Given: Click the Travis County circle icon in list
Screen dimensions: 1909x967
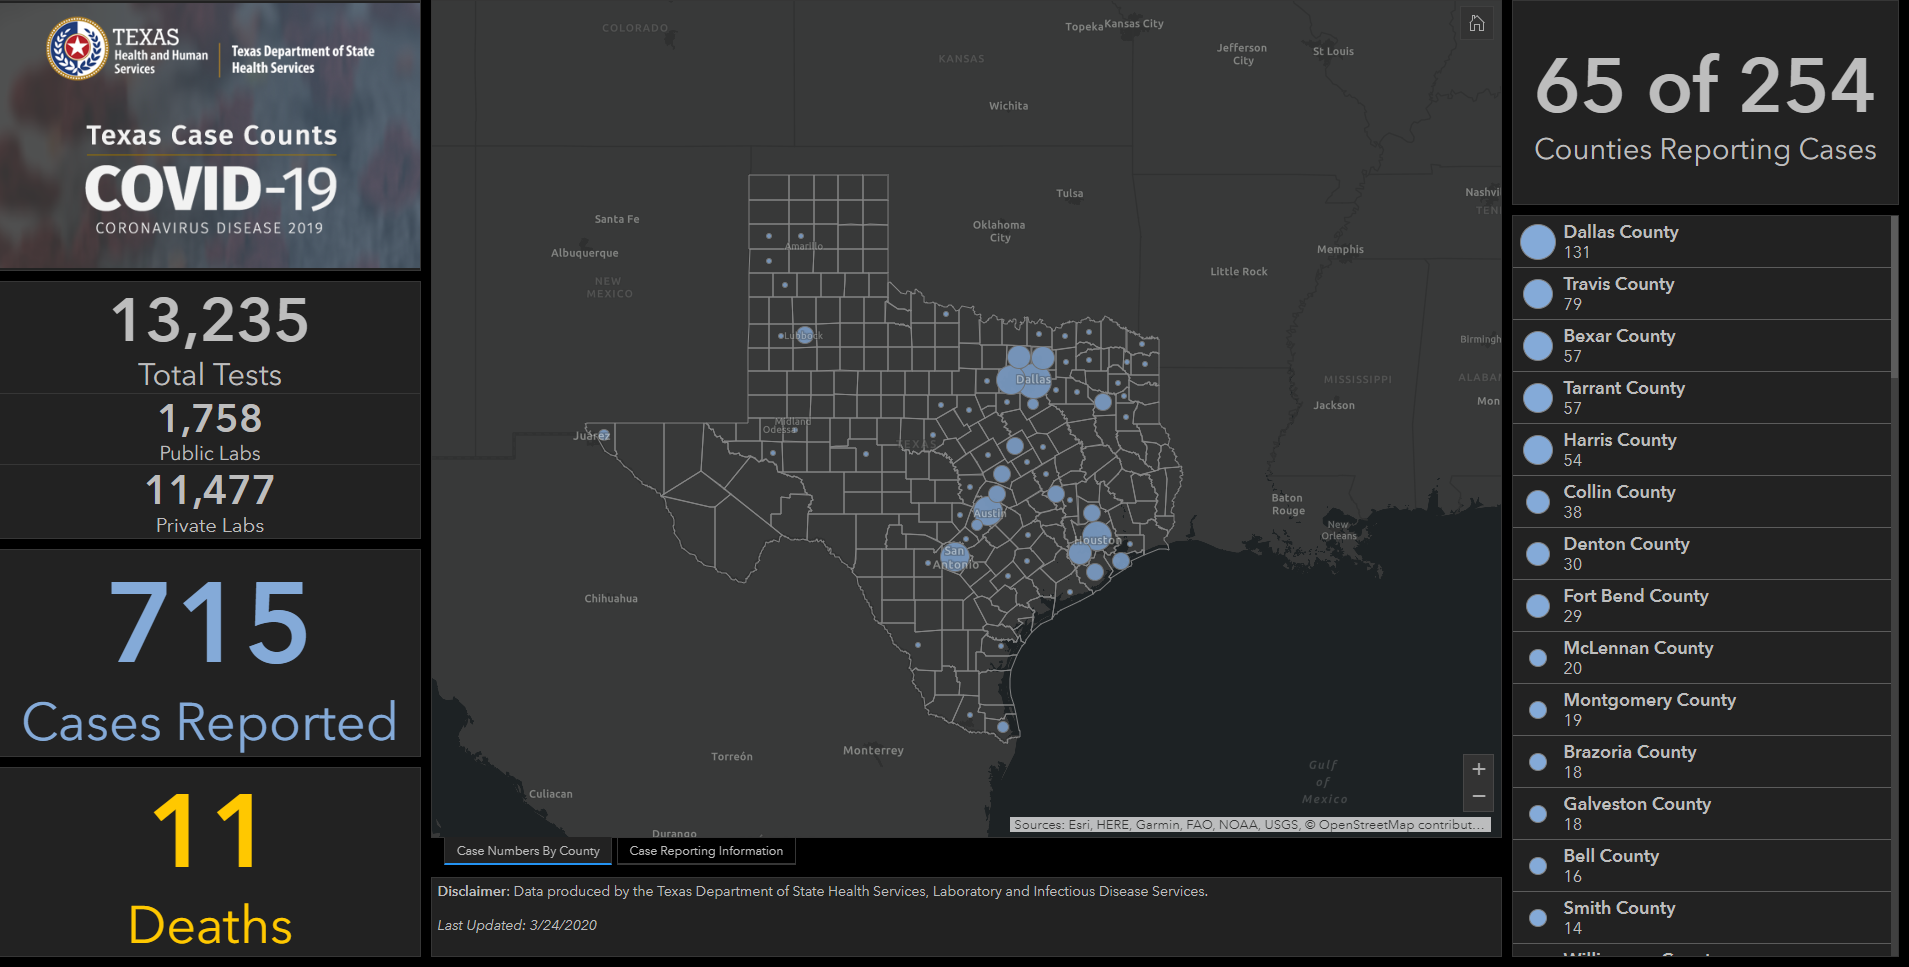Looking at the screenshot, I should pos(1537,294).
